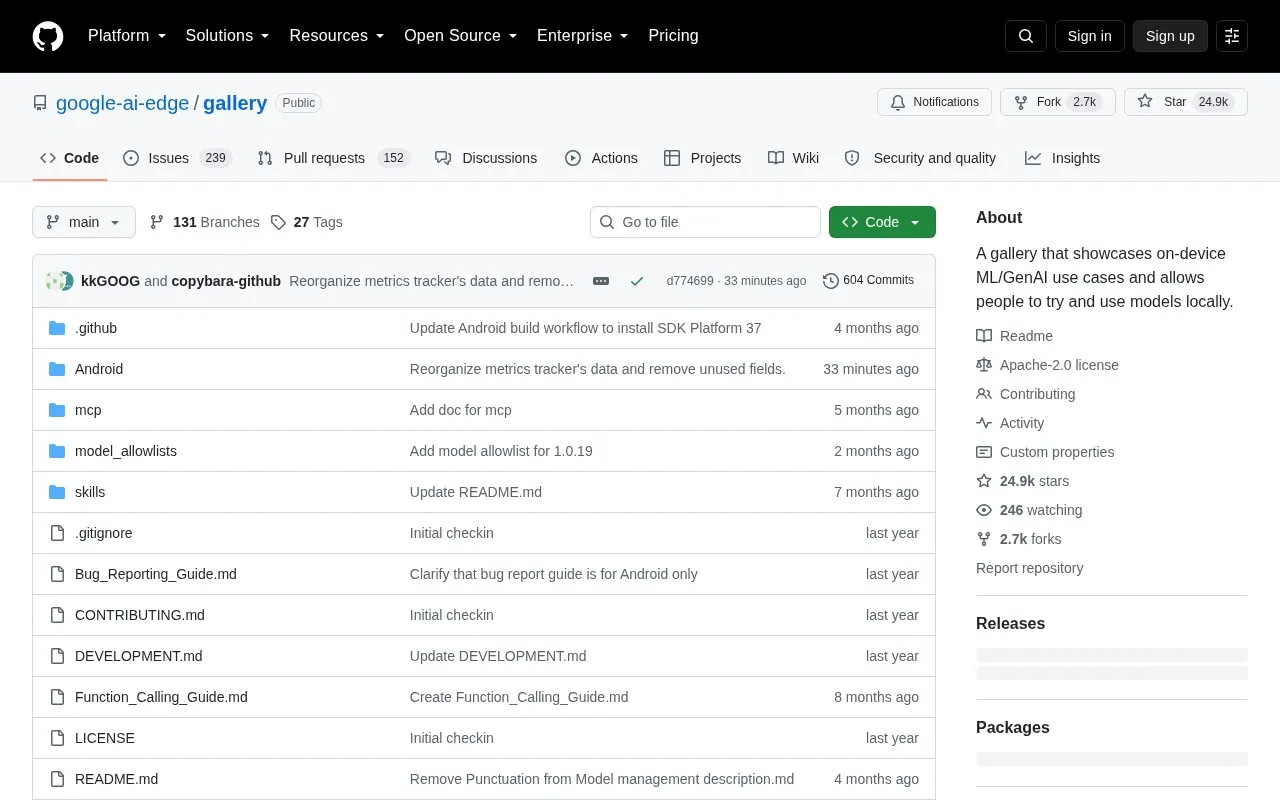Fork the gallery repository
The image size is (1280, 800).
1057,102
